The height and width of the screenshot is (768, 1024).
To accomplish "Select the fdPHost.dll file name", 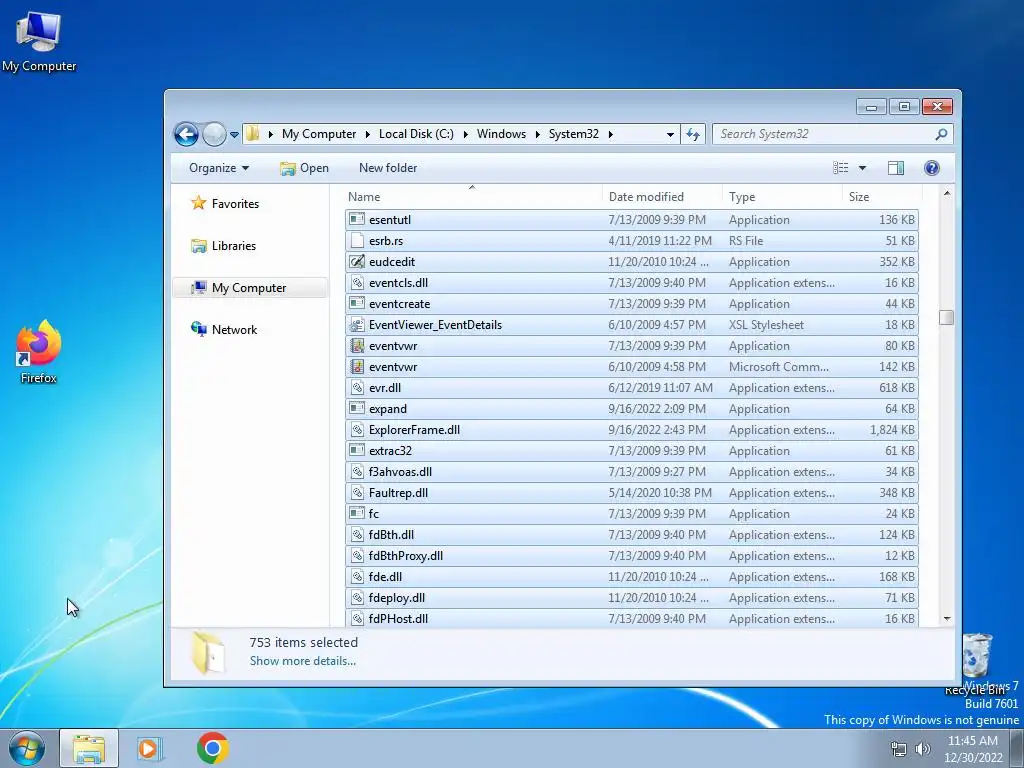I will (x=398, y=618).
